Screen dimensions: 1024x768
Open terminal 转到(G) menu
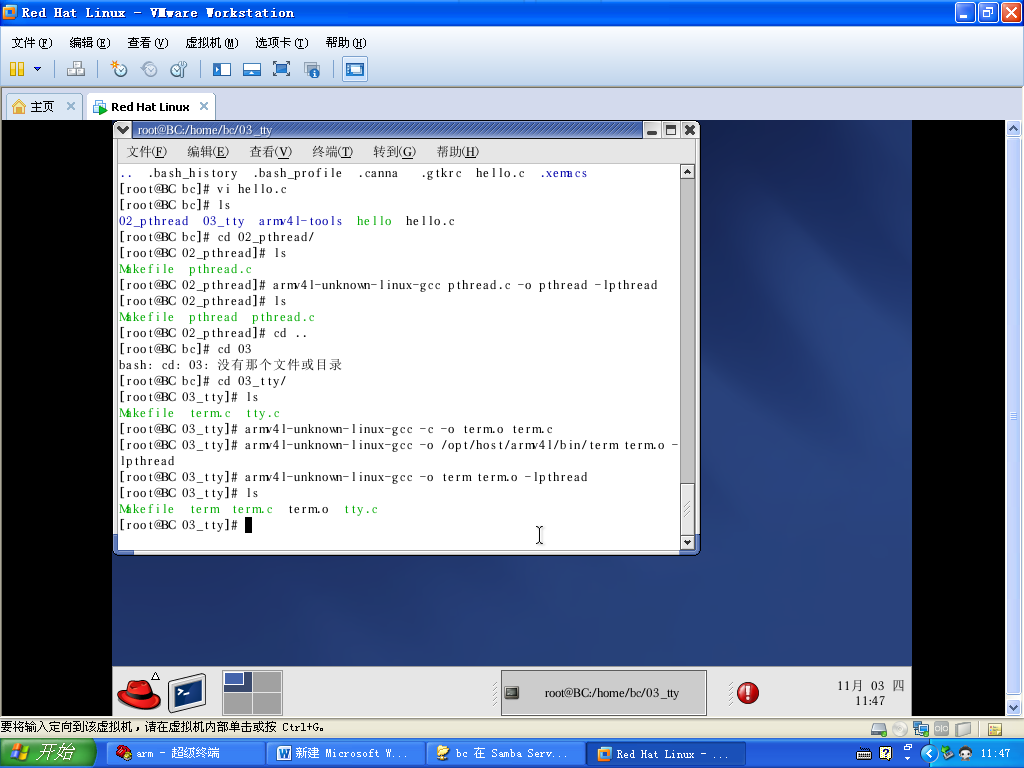[x=394, y=152]
